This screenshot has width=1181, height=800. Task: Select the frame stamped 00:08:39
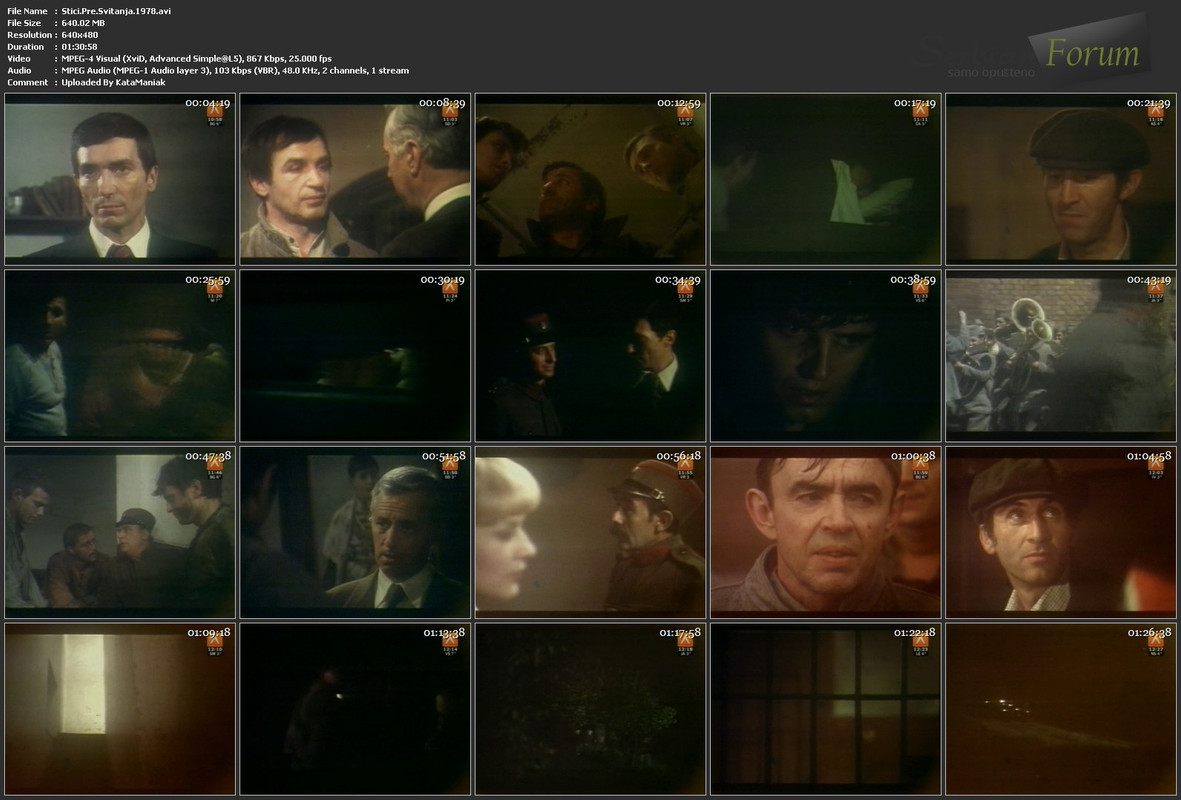pos(355,179)
